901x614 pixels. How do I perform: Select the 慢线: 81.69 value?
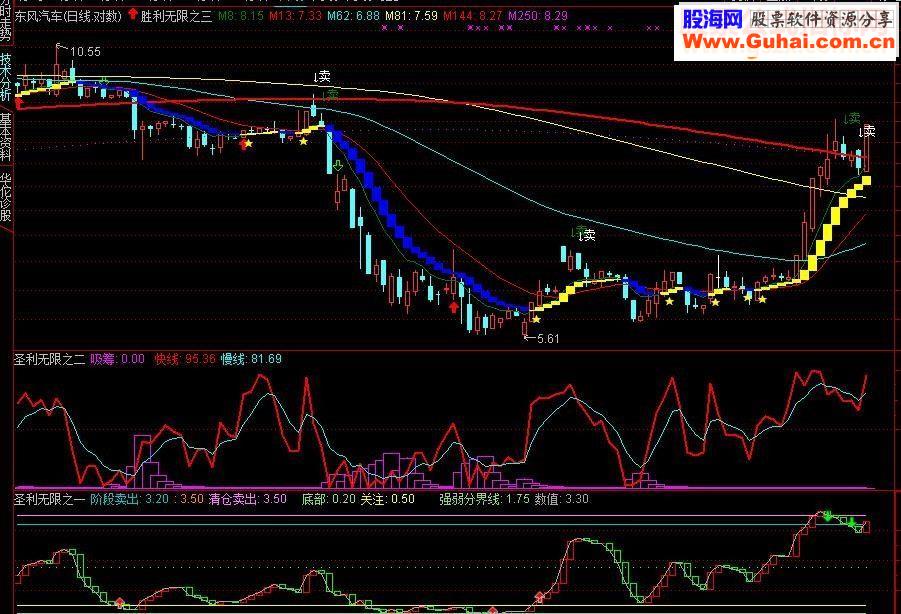[x=251, y=360]
